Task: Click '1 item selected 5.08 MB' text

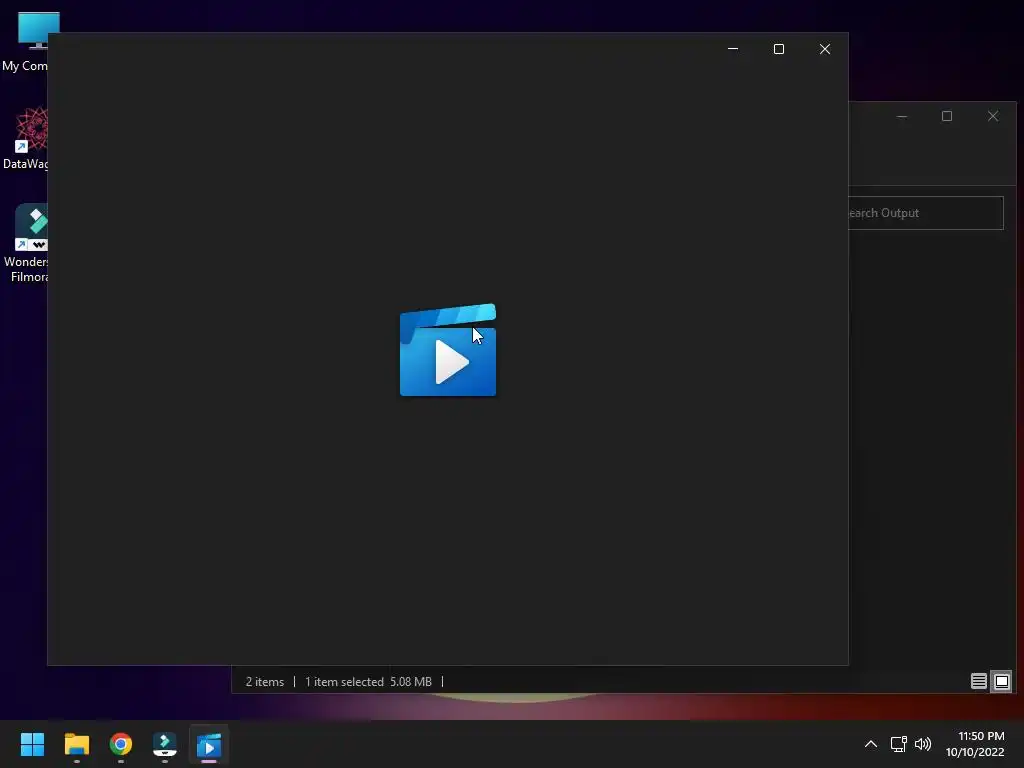Action: (368, 681)
